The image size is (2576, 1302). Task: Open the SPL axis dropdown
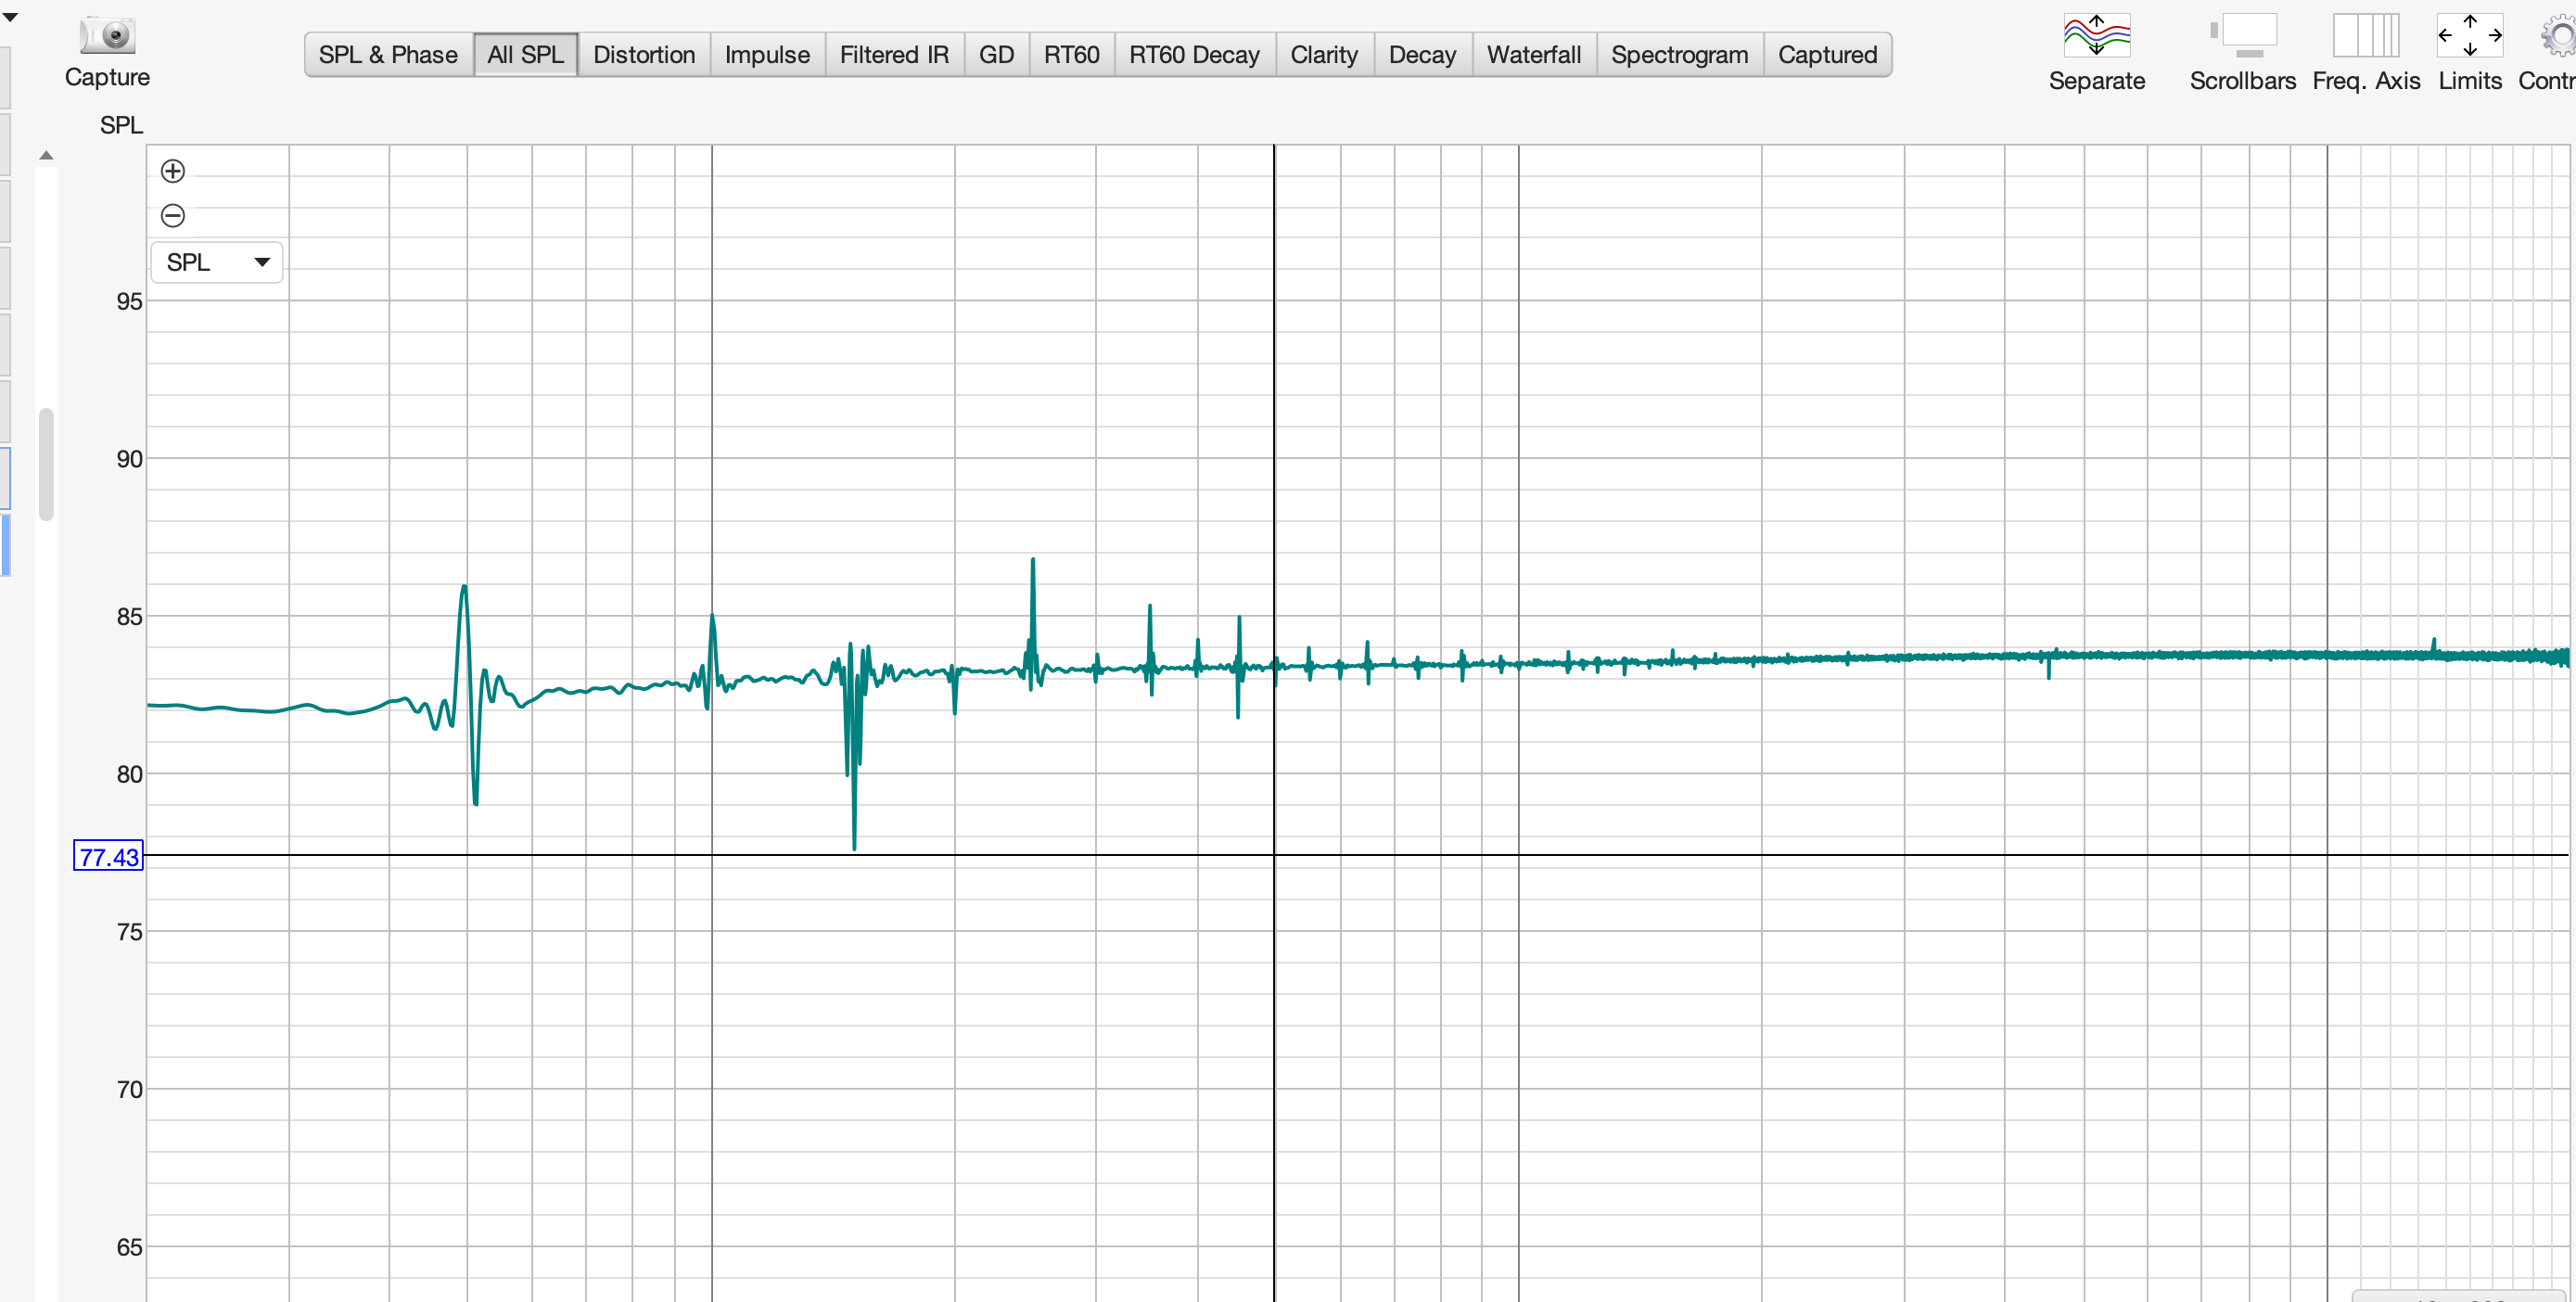point(217,262)
